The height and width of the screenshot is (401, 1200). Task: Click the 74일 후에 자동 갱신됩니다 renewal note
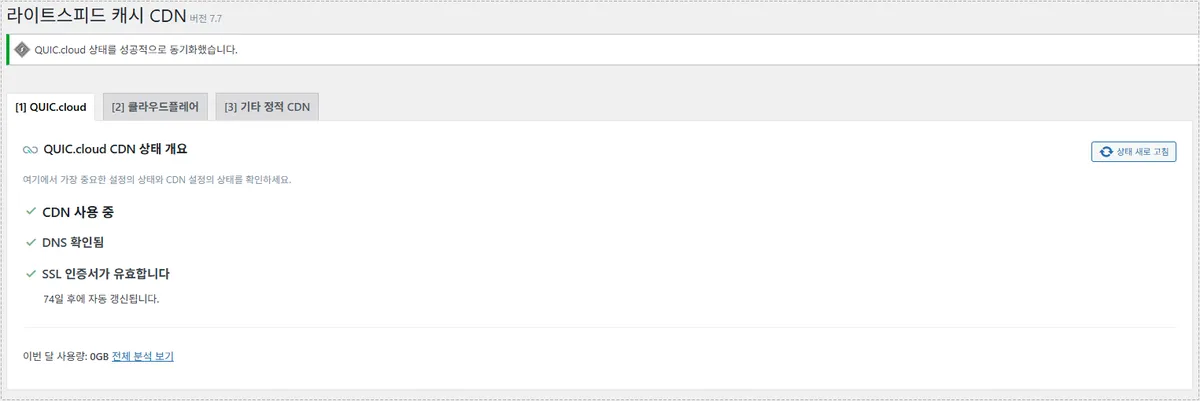pyautogui.click(x=101, y=298)
